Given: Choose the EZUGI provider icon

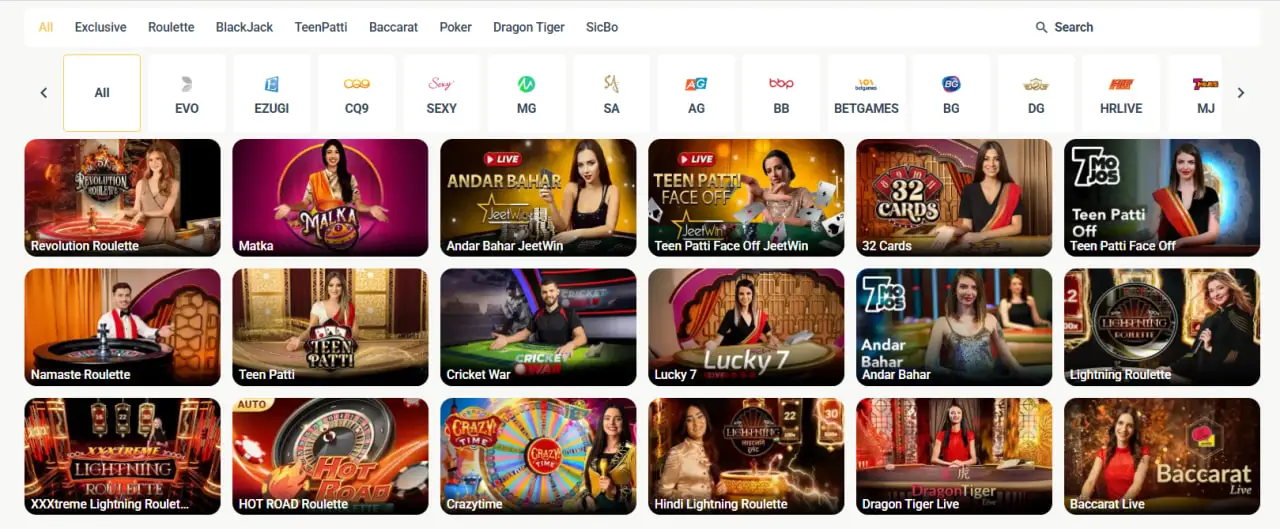Looking at the screenshot, I should click(x=271, y=93).
